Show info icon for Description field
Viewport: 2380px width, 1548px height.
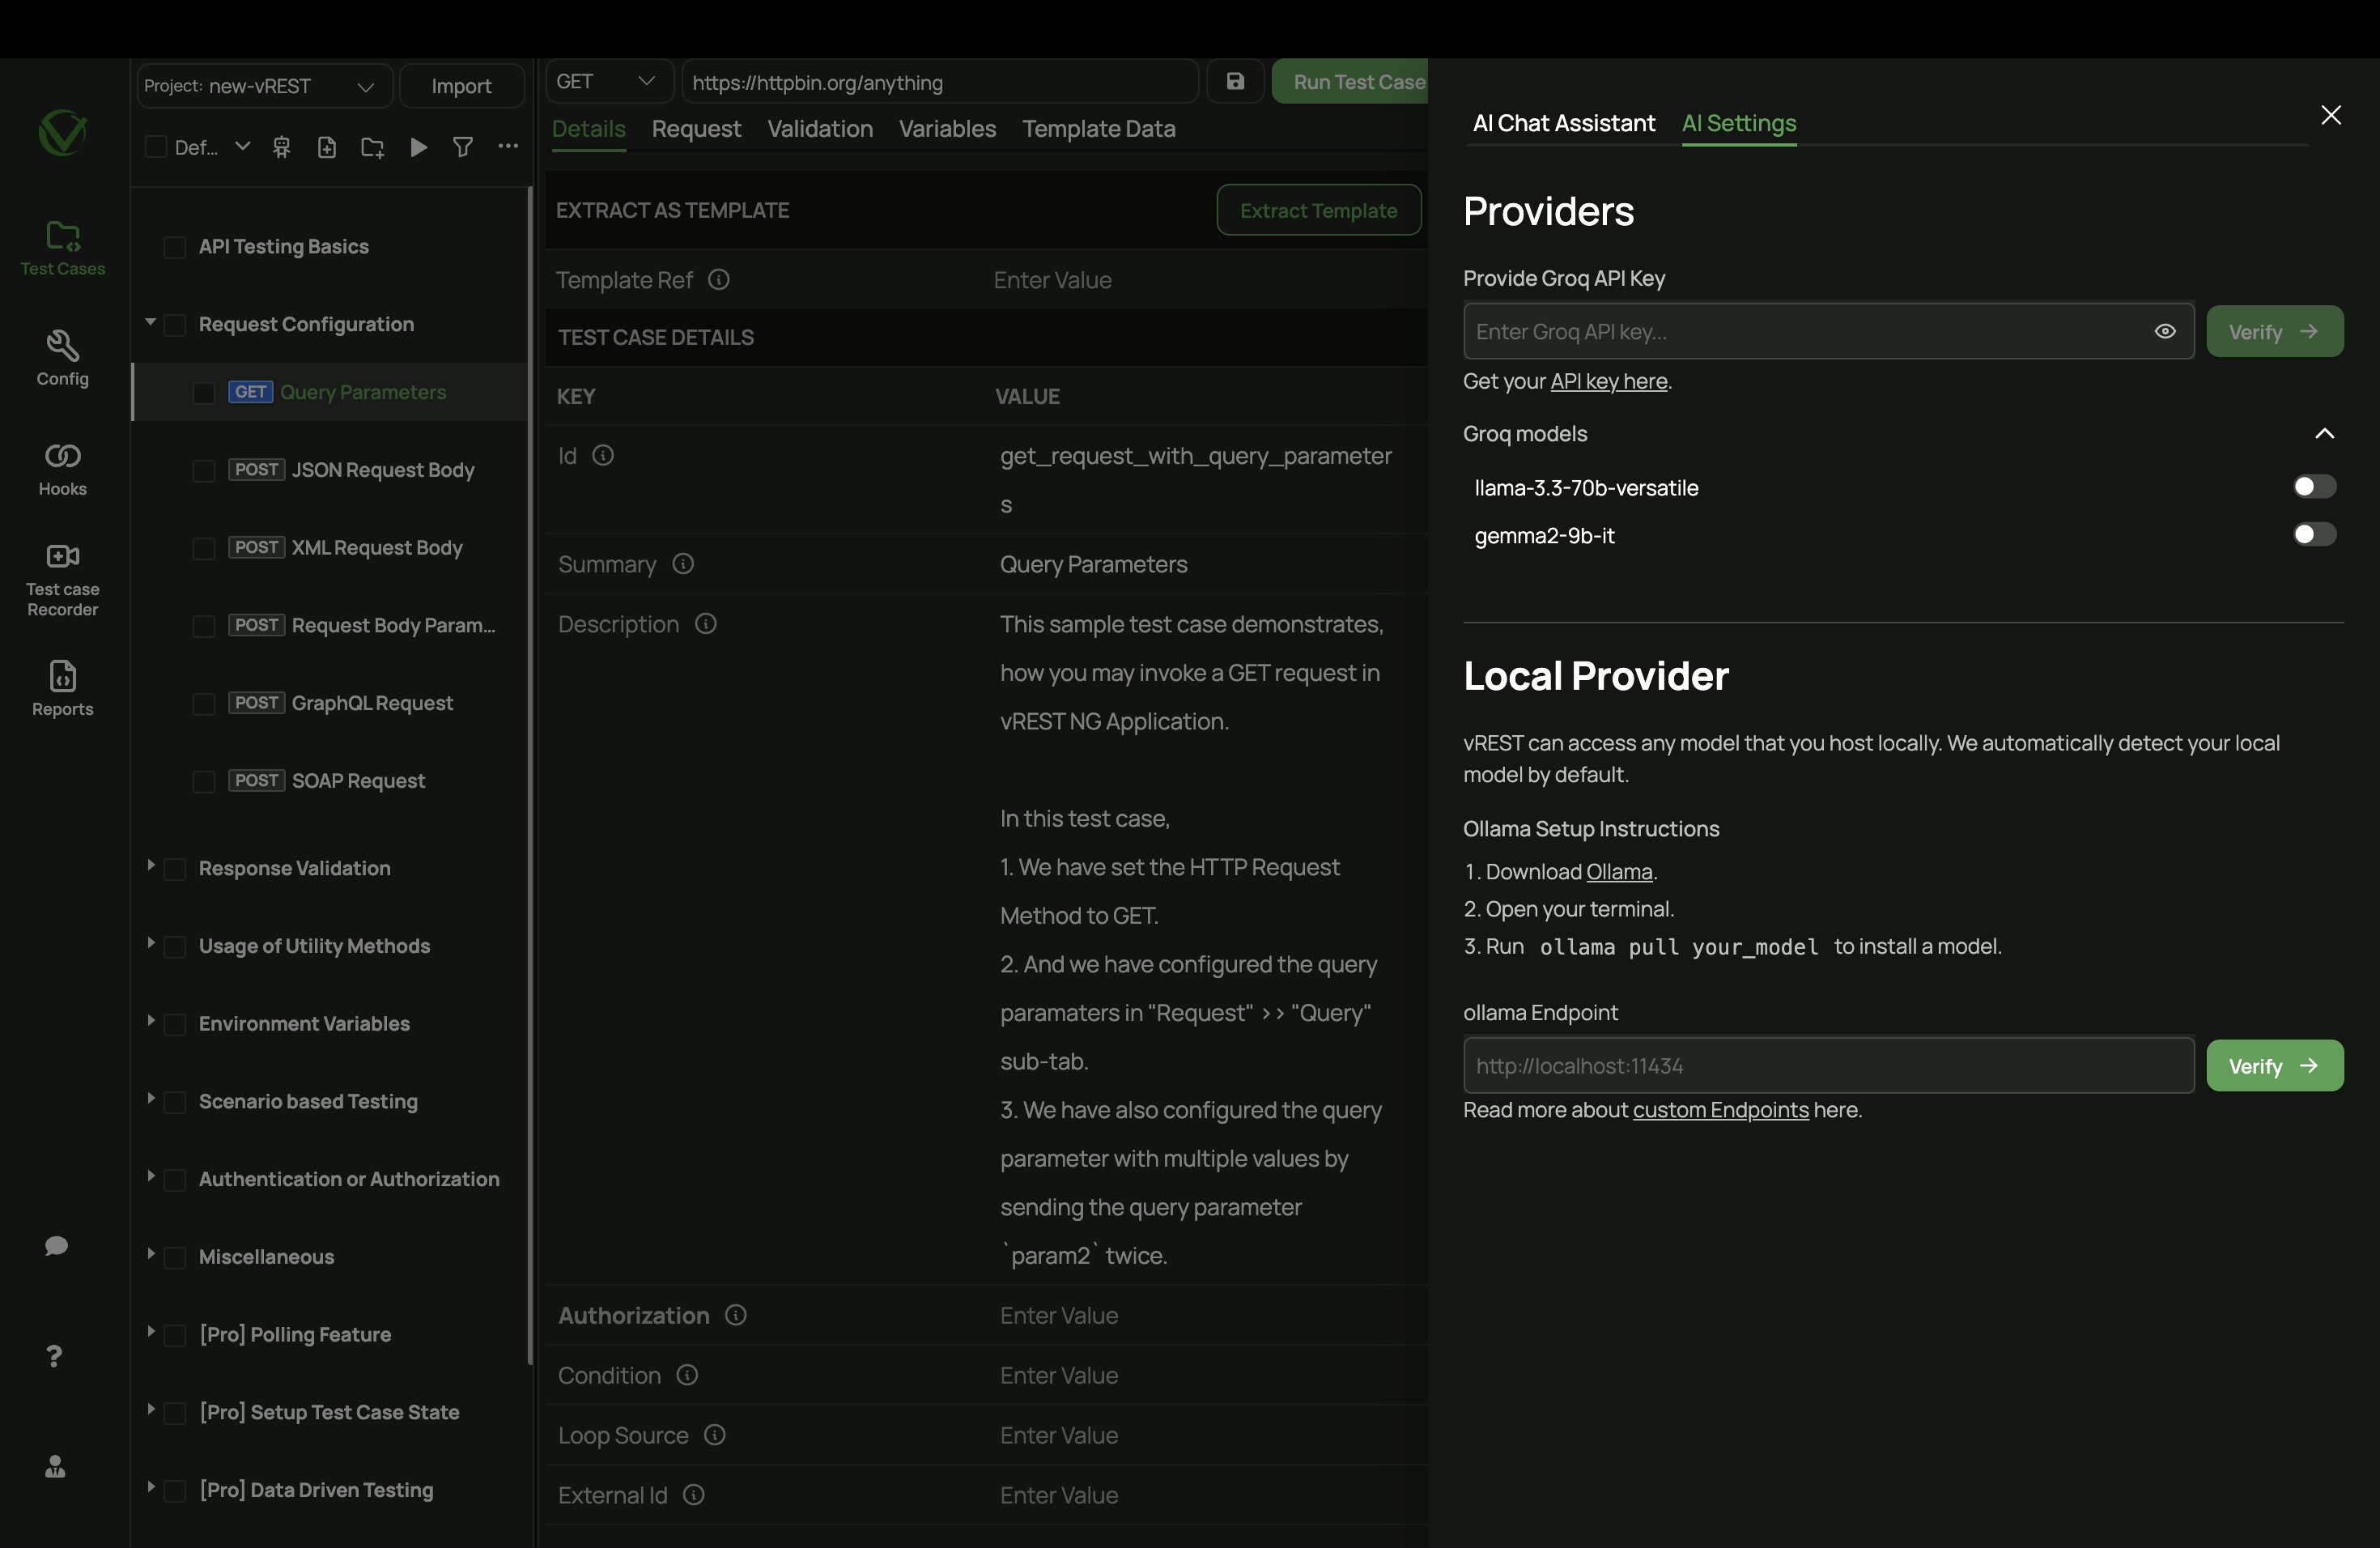click(x=706, y=623)
